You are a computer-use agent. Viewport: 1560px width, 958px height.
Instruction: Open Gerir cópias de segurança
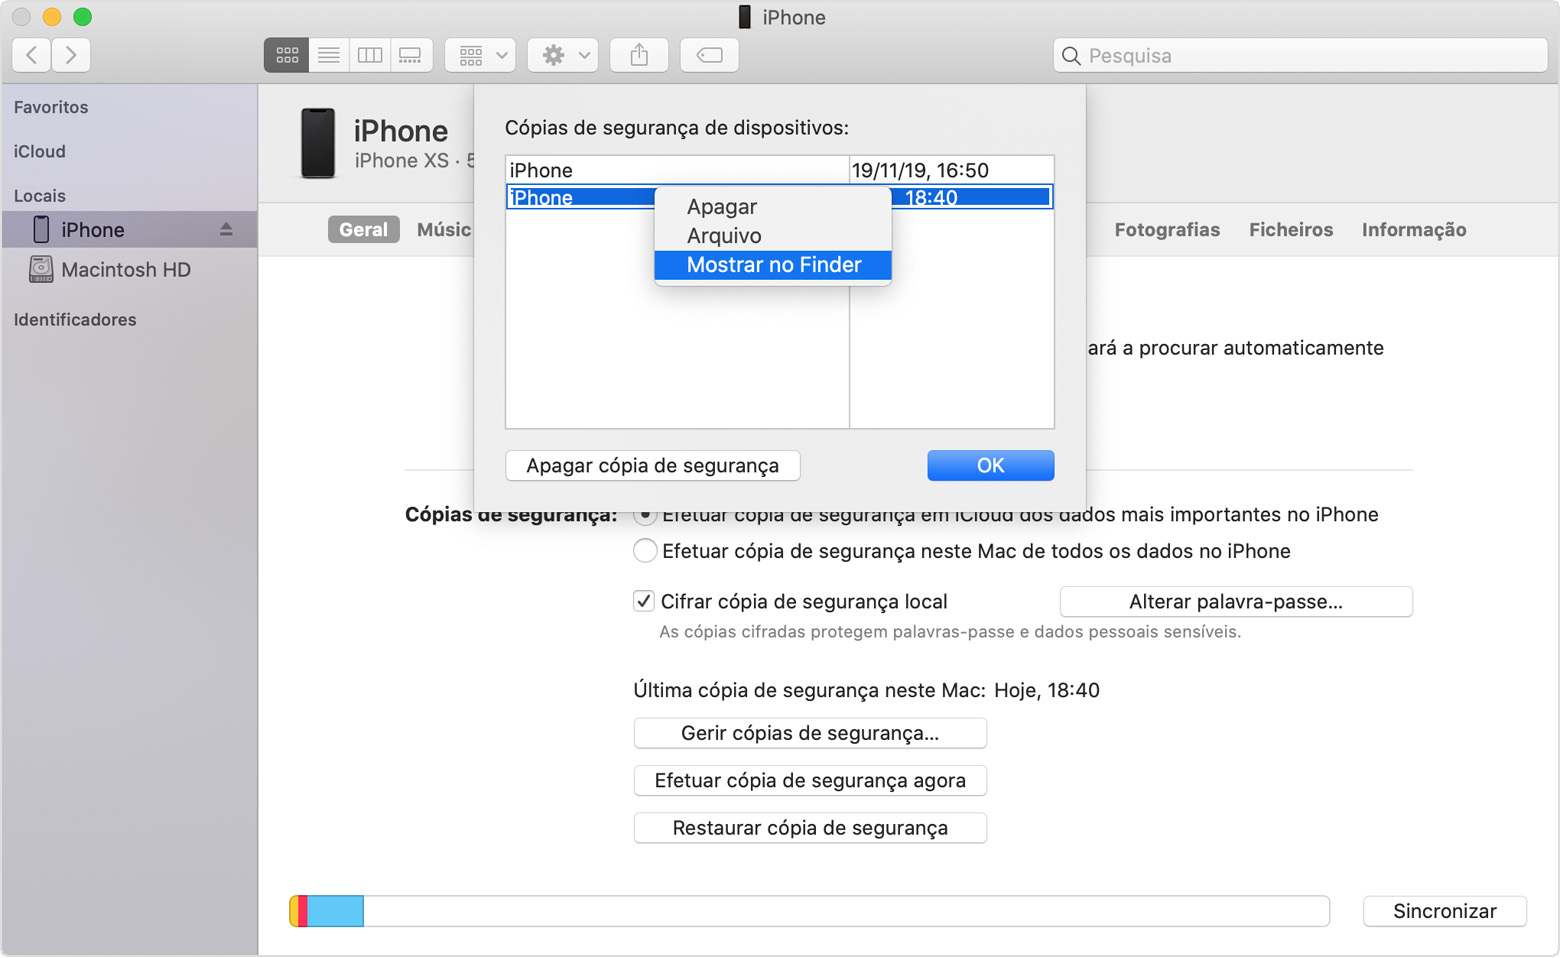click(x=810, y=733)
